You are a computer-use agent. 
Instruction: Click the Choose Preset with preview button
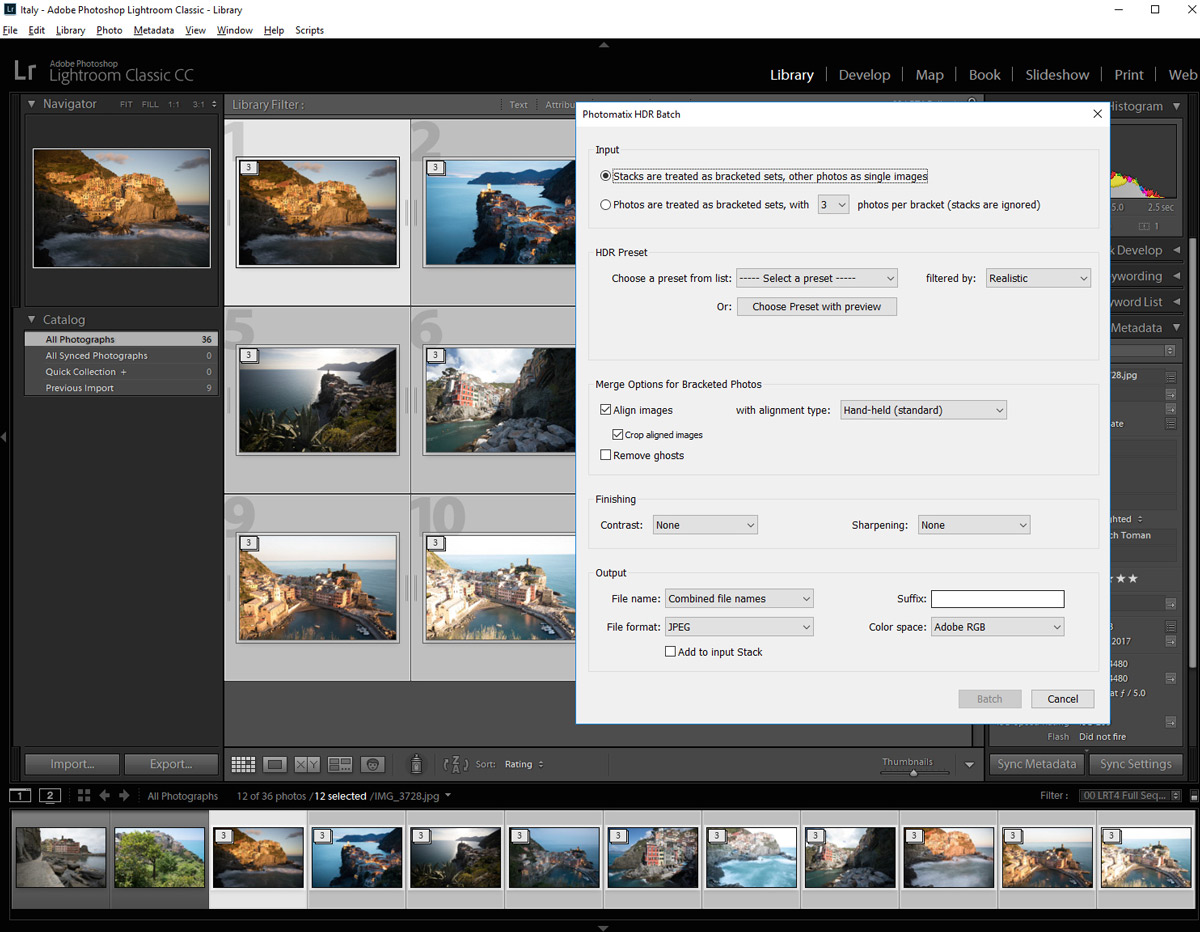(x=816, y=307)
